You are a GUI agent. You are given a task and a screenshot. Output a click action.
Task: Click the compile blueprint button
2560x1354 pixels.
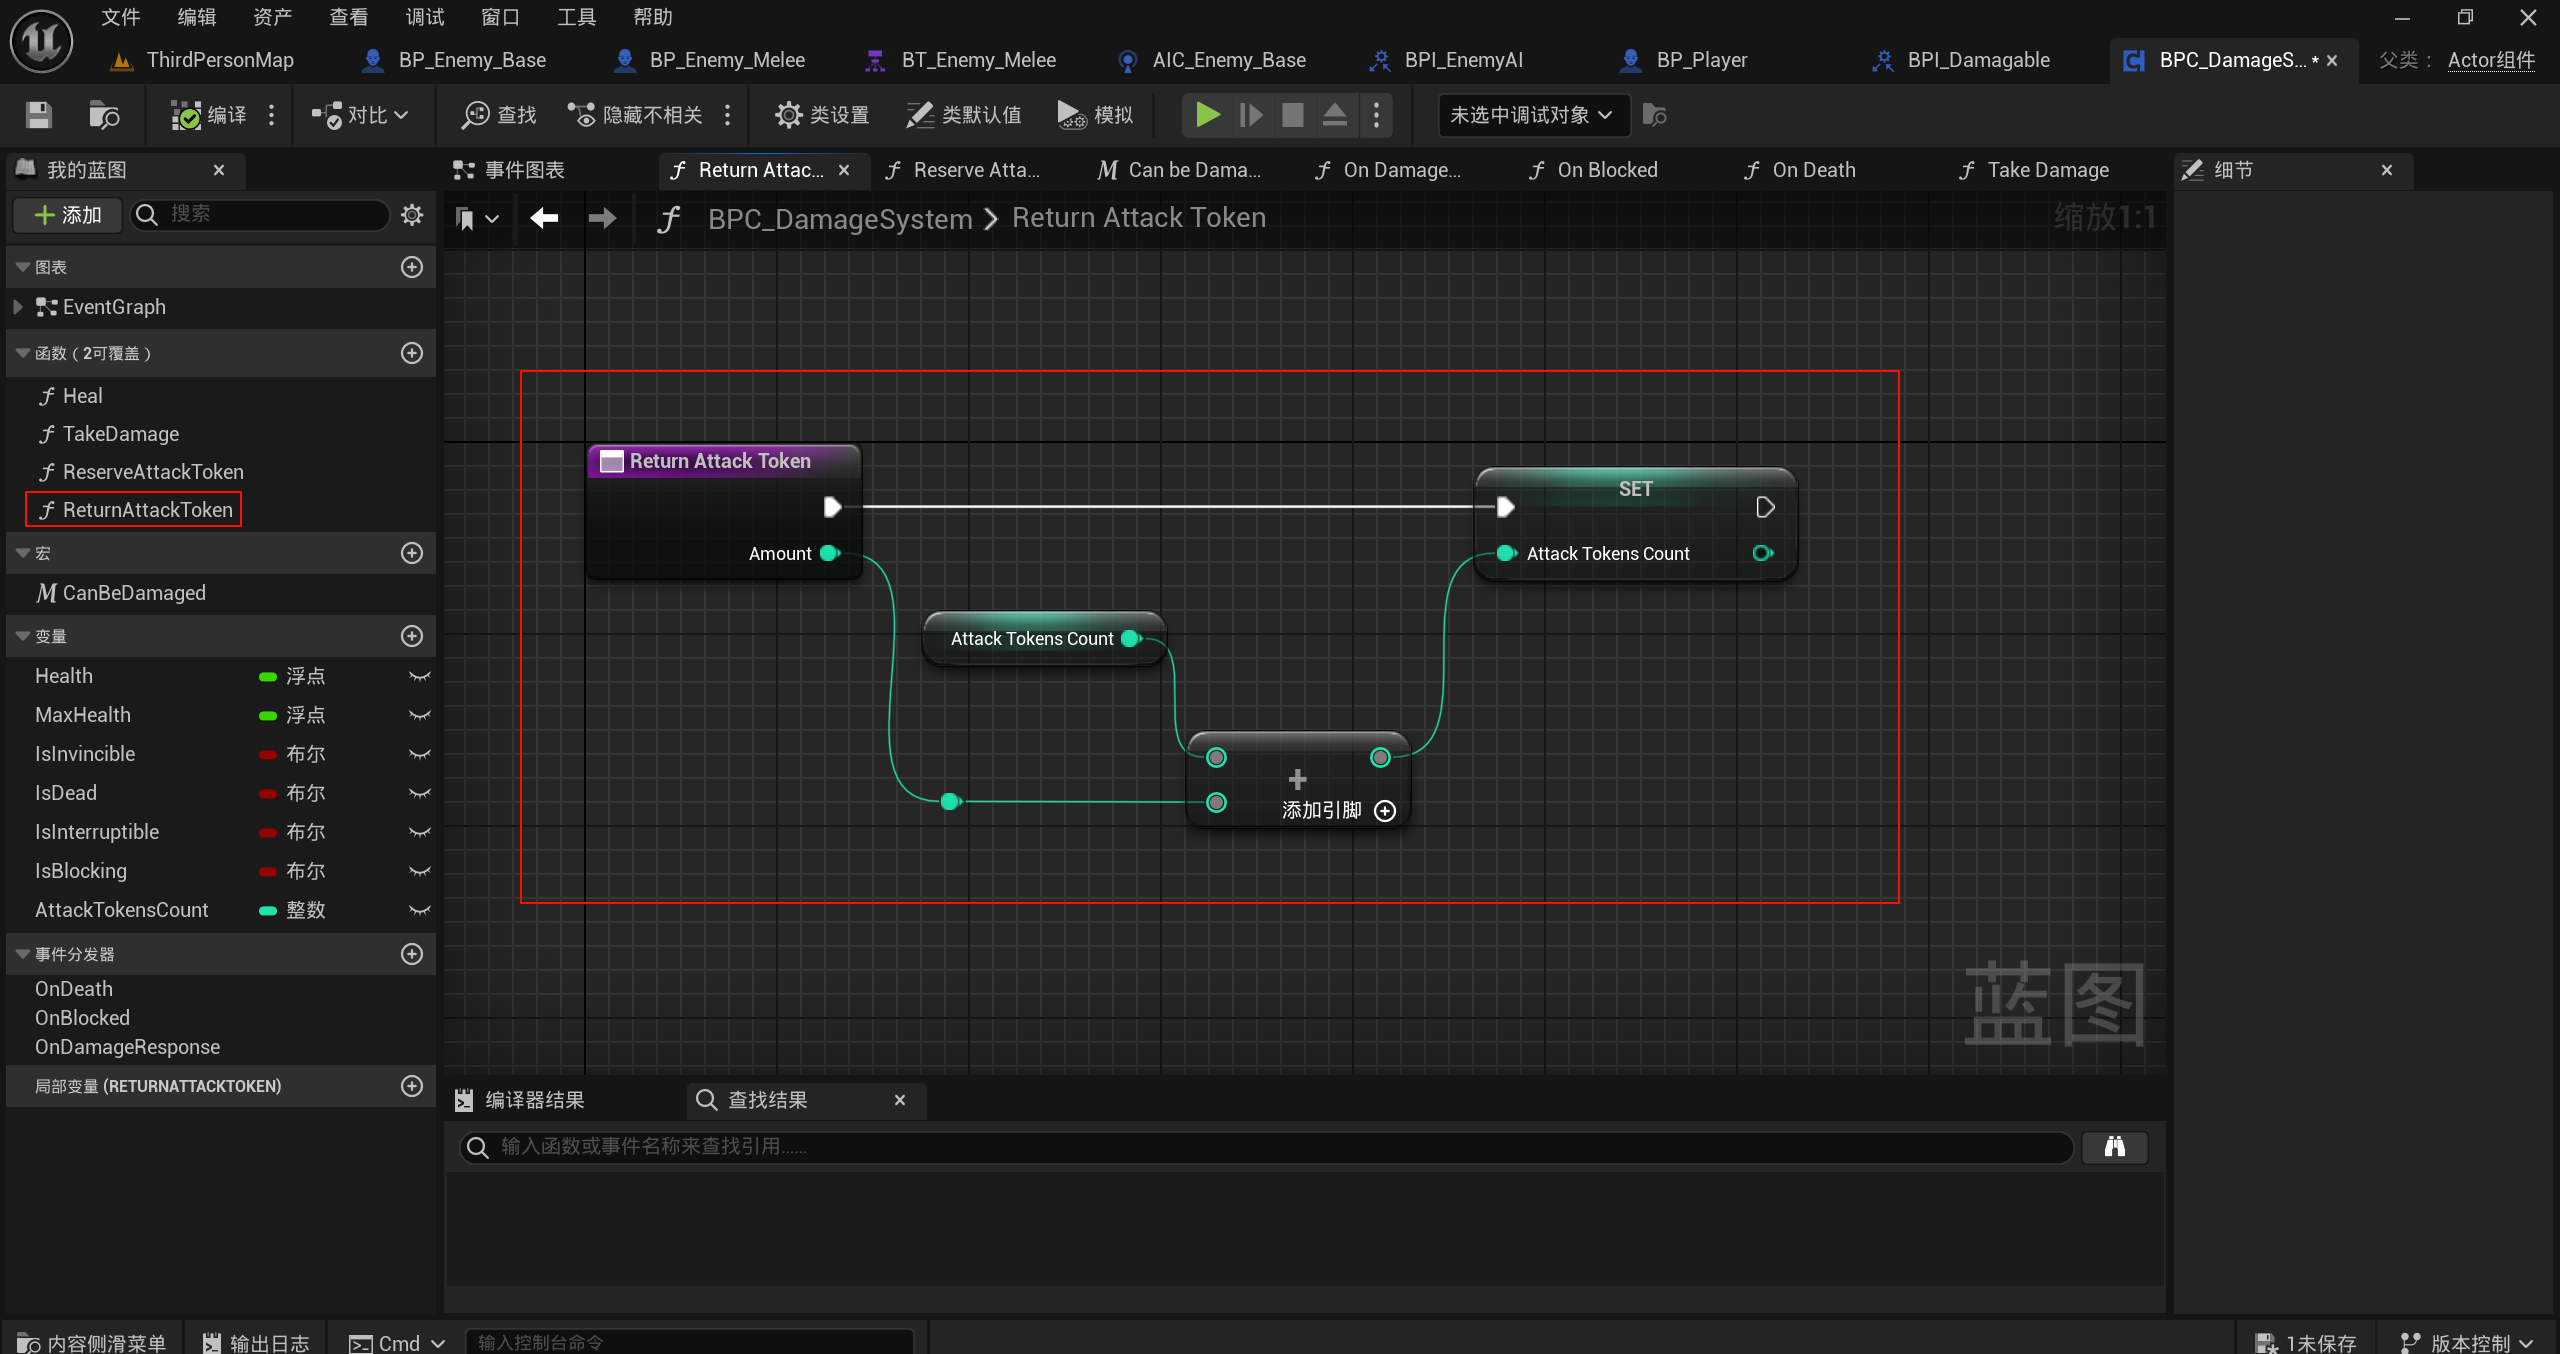[x=208, y=115]
